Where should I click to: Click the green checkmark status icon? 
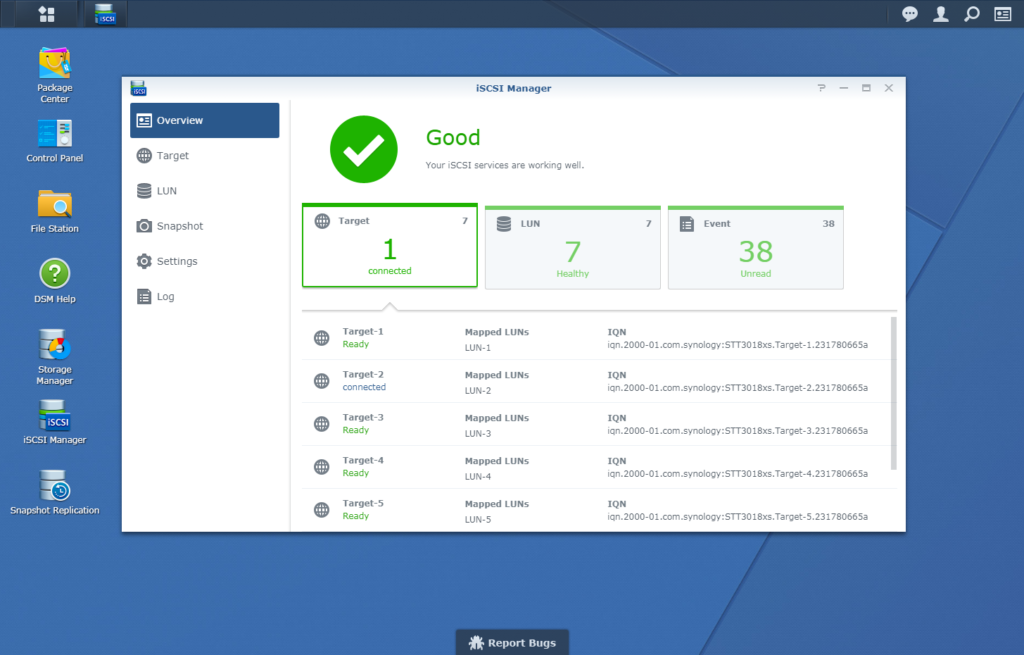tap(364, 150)
